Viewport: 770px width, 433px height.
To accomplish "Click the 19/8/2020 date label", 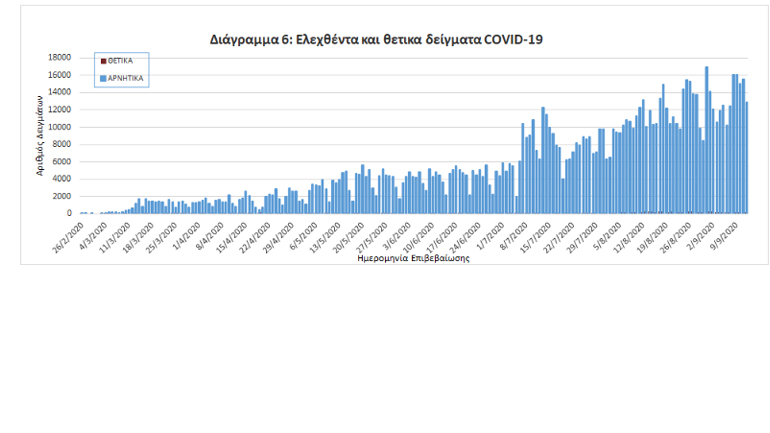I will 655,236.
